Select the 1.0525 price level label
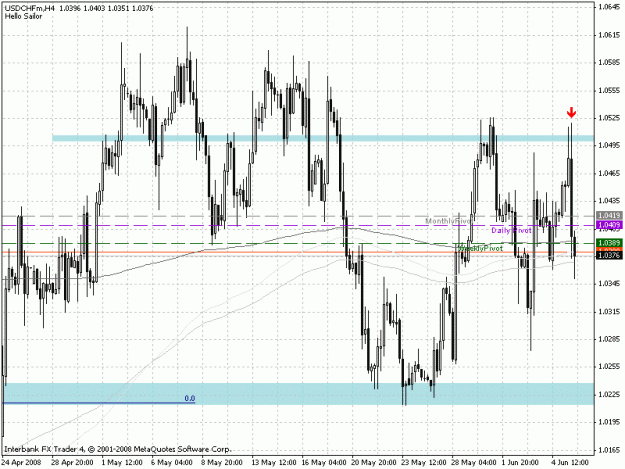The height and width of the screenshot is (469, 625). pos(609,118)
